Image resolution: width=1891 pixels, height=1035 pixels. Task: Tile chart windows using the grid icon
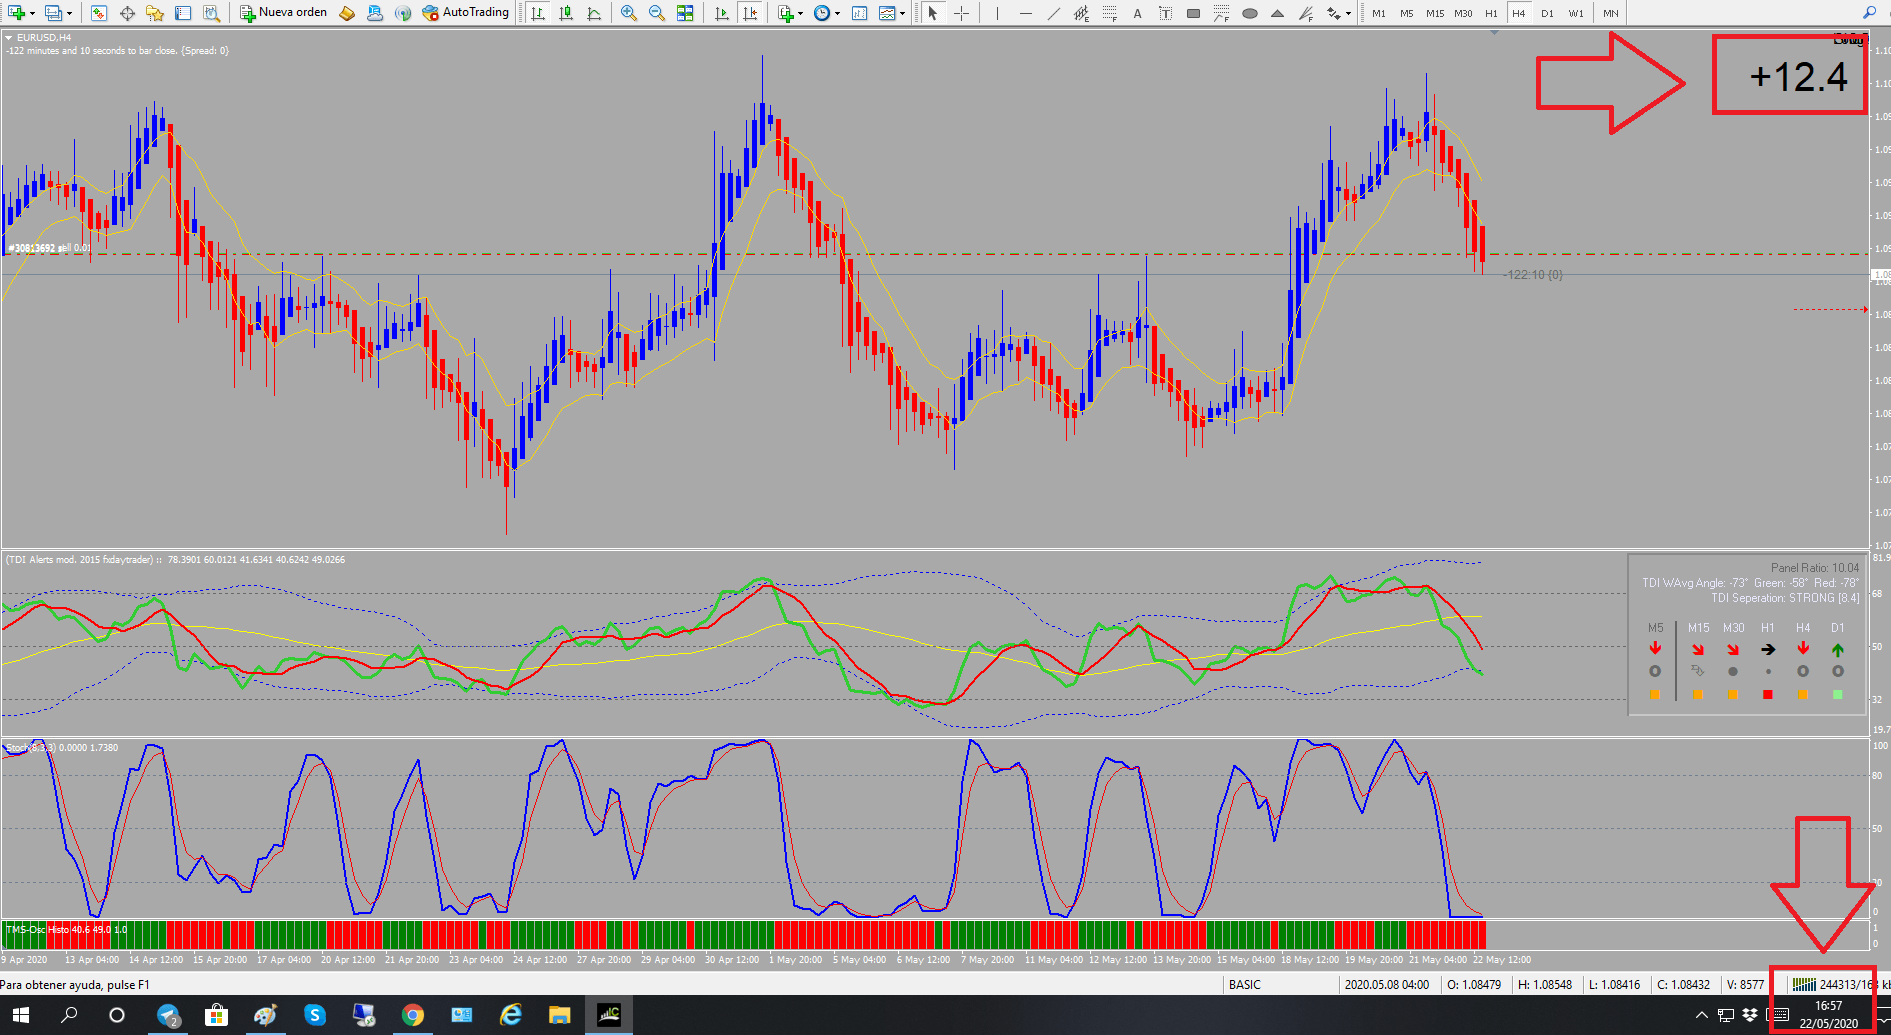(685, 13)
